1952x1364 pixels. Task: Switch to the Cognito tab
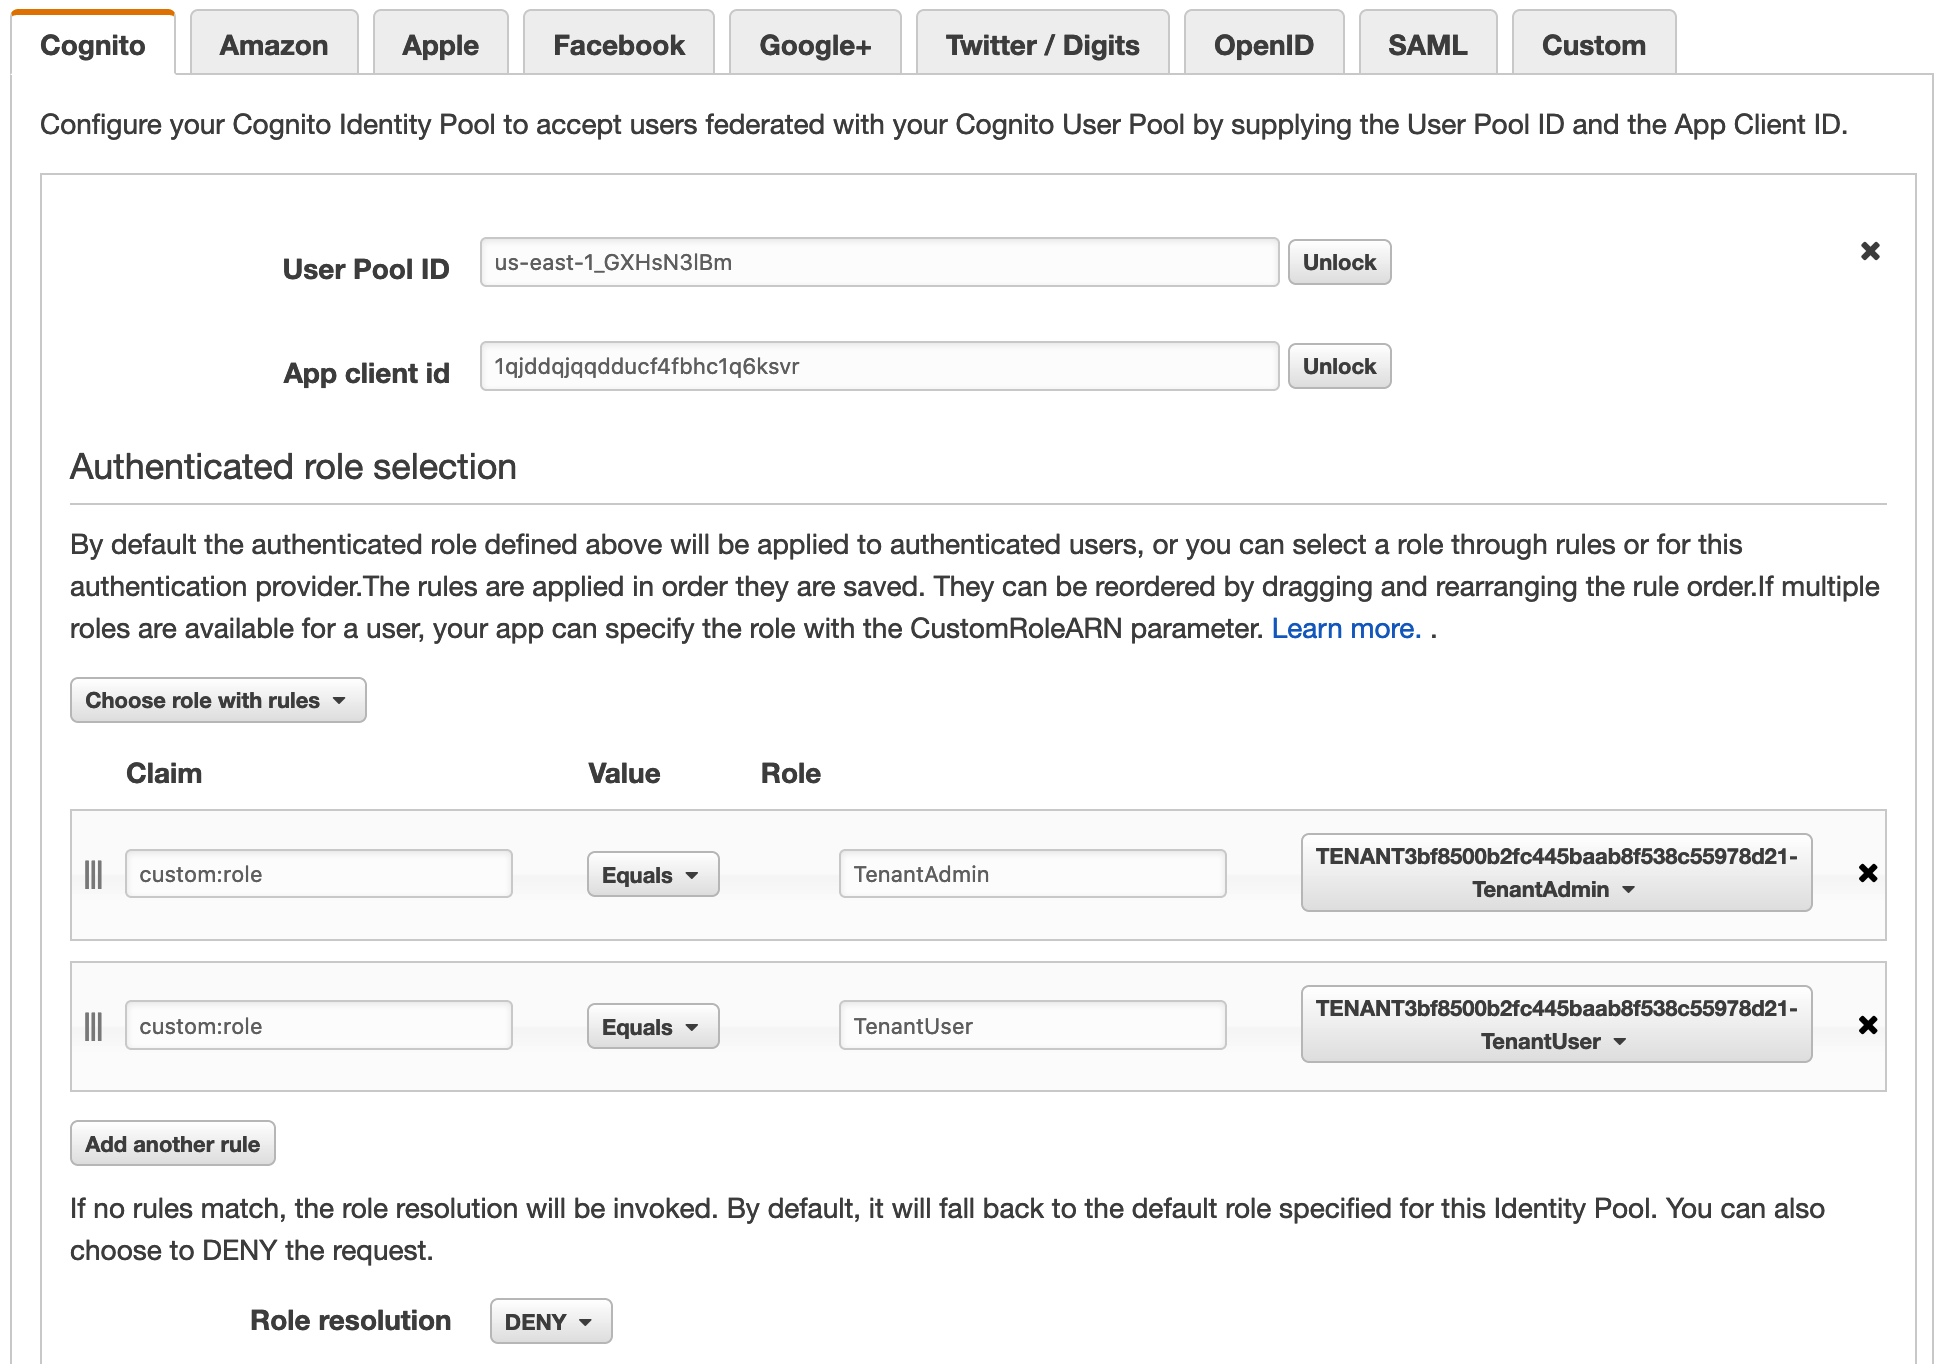coord(93,44)
